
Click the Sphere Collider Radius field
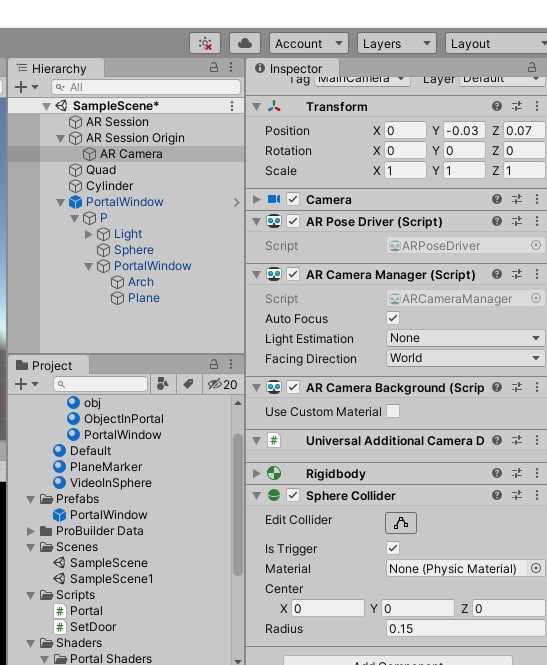pyautogui.click(x=466, y=629)
